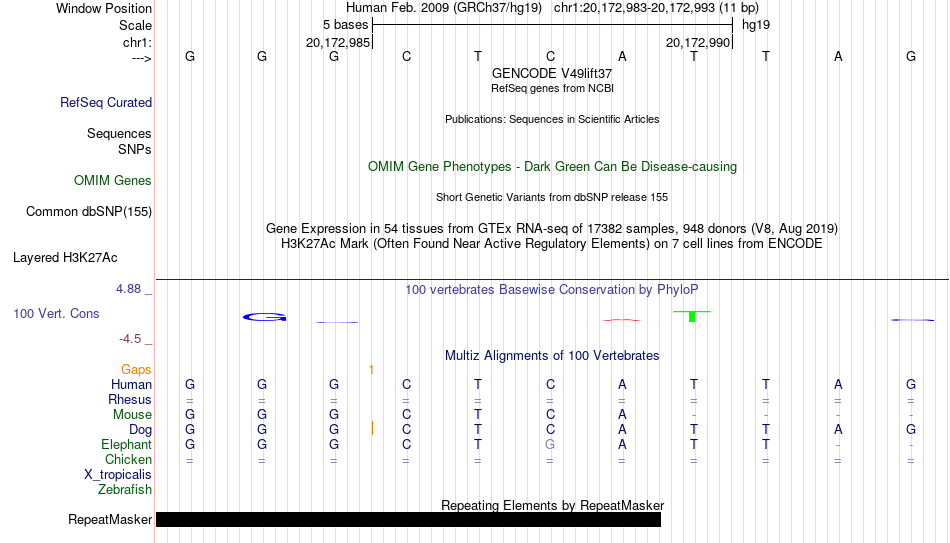950x543 pixels.
Task: Click the 20,172,985 position marker
Action: [x=338, y=42]
